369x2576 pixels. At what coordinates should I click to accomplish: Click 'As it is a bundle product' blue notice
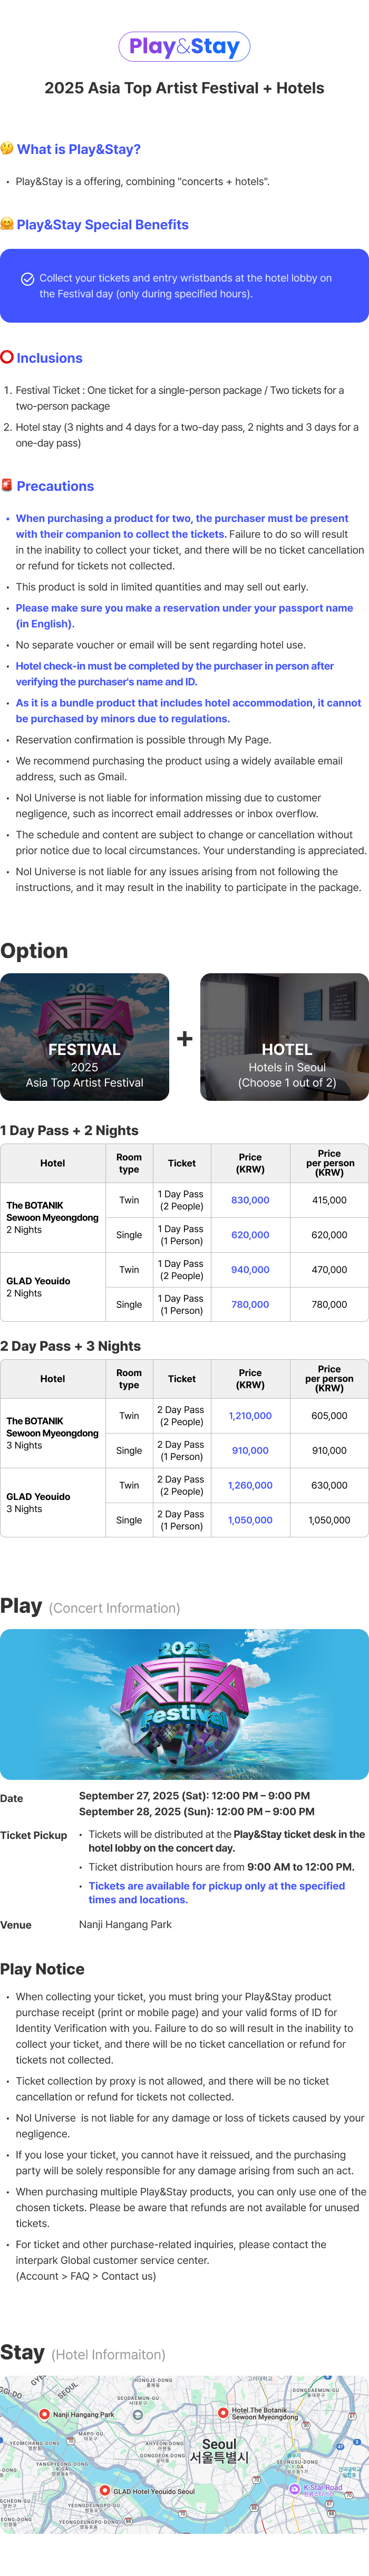point(188,710)
